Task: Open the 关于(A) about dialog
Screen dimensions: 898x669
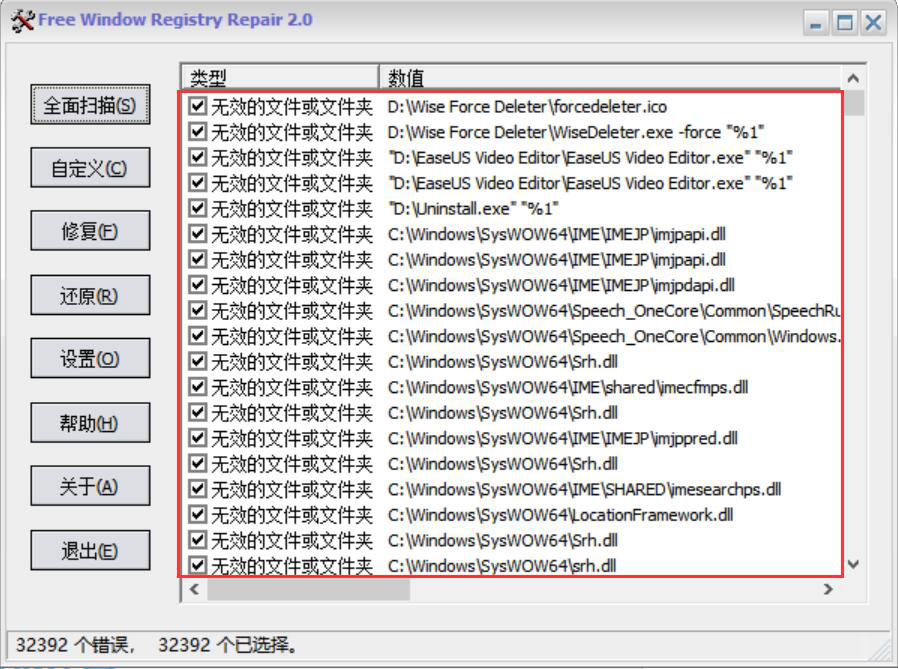Action: 90,486
